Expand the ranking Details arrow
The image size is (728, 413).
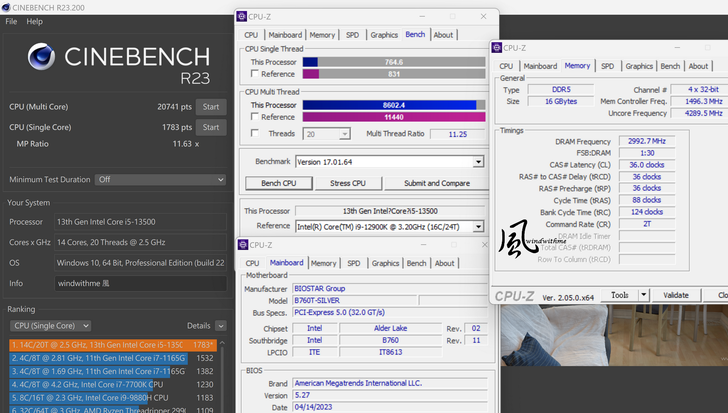click(x=218, y=326)
